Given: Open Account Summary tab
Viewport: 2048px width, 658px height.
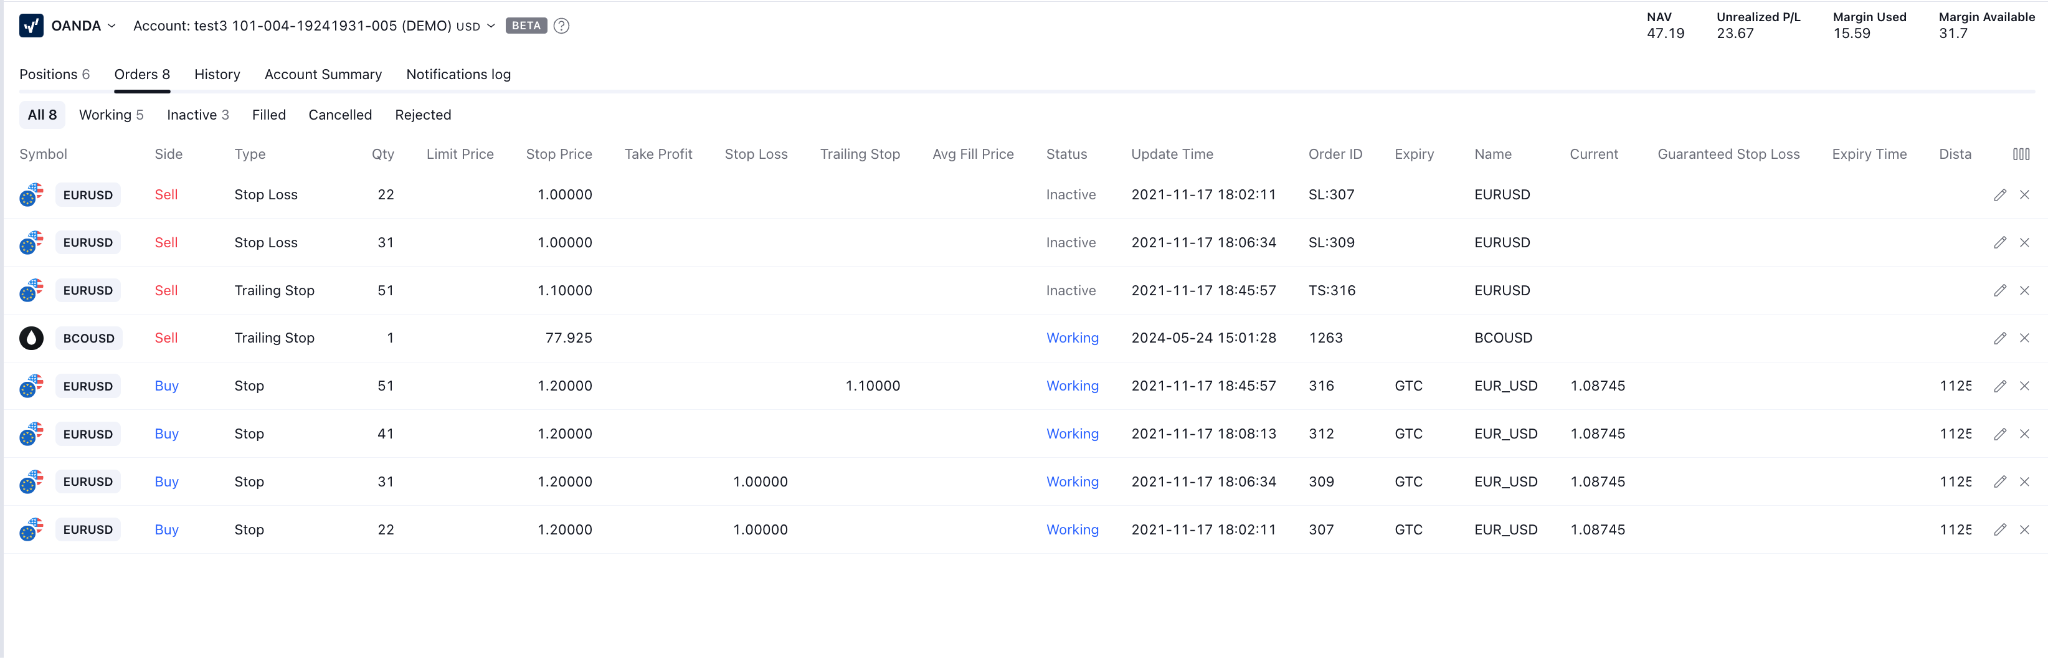Looking at the screenshot, I should coord(323,74).
